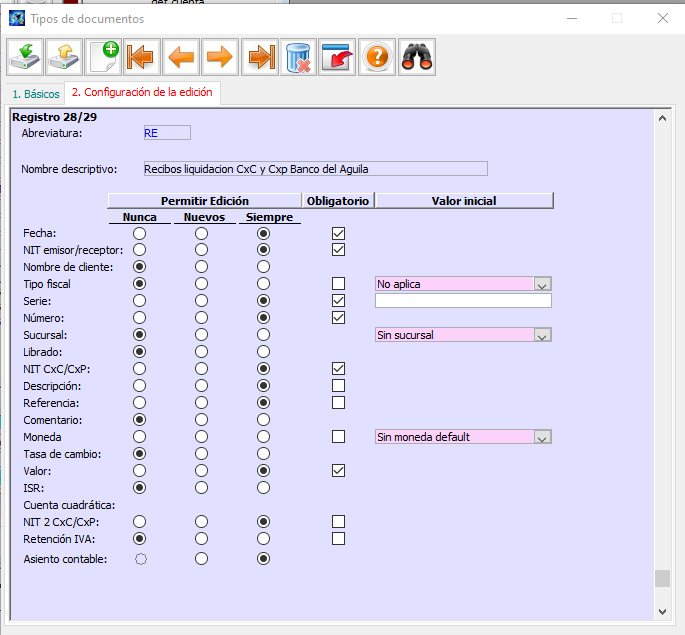This screenshot has width=685, height=635.
Task: Click the 'Registro 28/29' heading text
Action: [55, 117]
